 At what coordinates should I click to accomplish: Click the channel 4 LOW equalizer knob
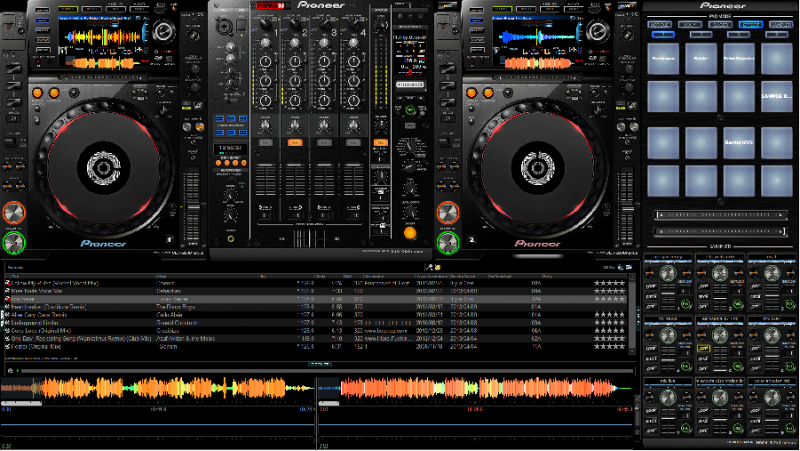pos(354,101)
